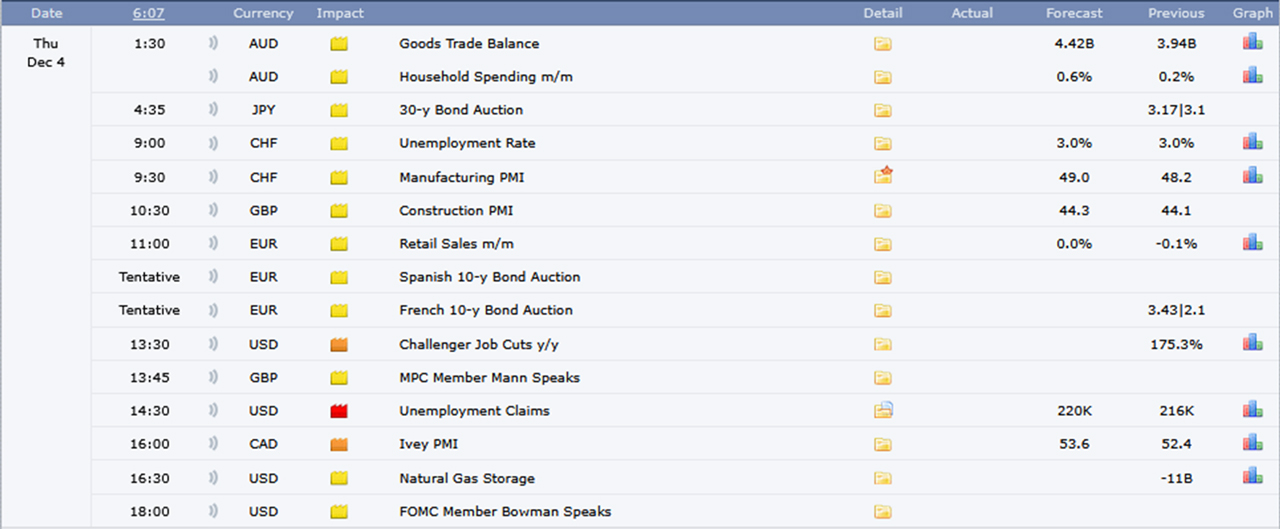Open the MPC Member Mann Speaks event

coord(489,378)
